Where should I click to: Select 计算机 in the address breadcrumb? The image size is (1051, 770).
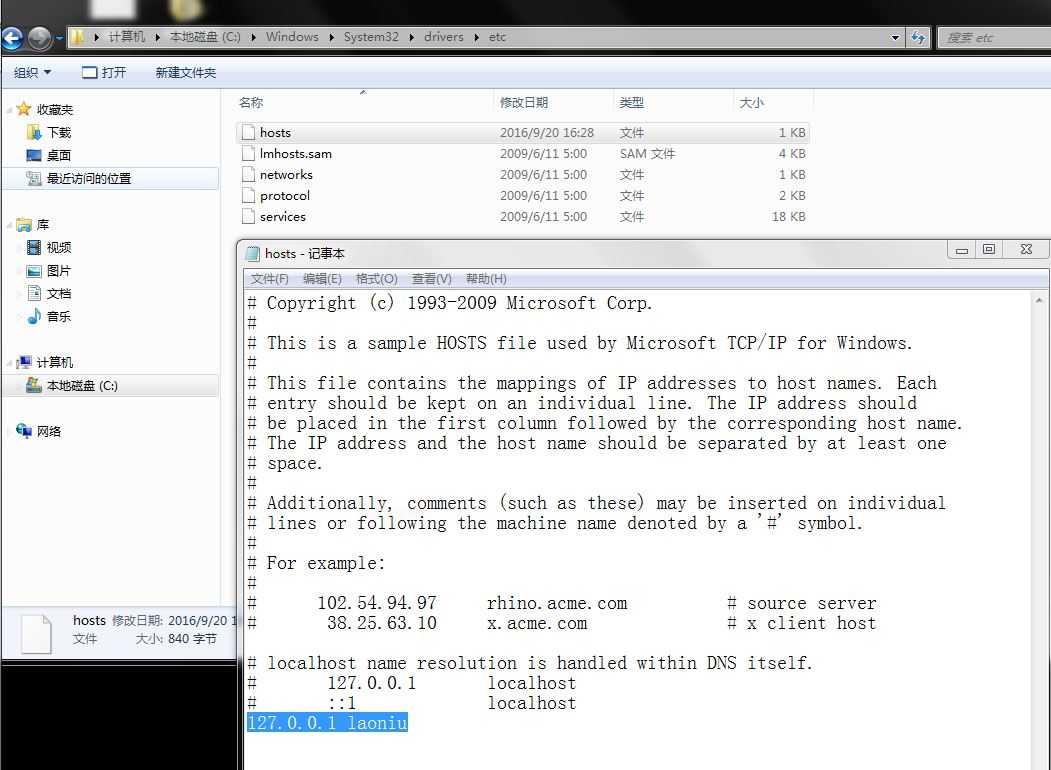click(x=127, y=37)
